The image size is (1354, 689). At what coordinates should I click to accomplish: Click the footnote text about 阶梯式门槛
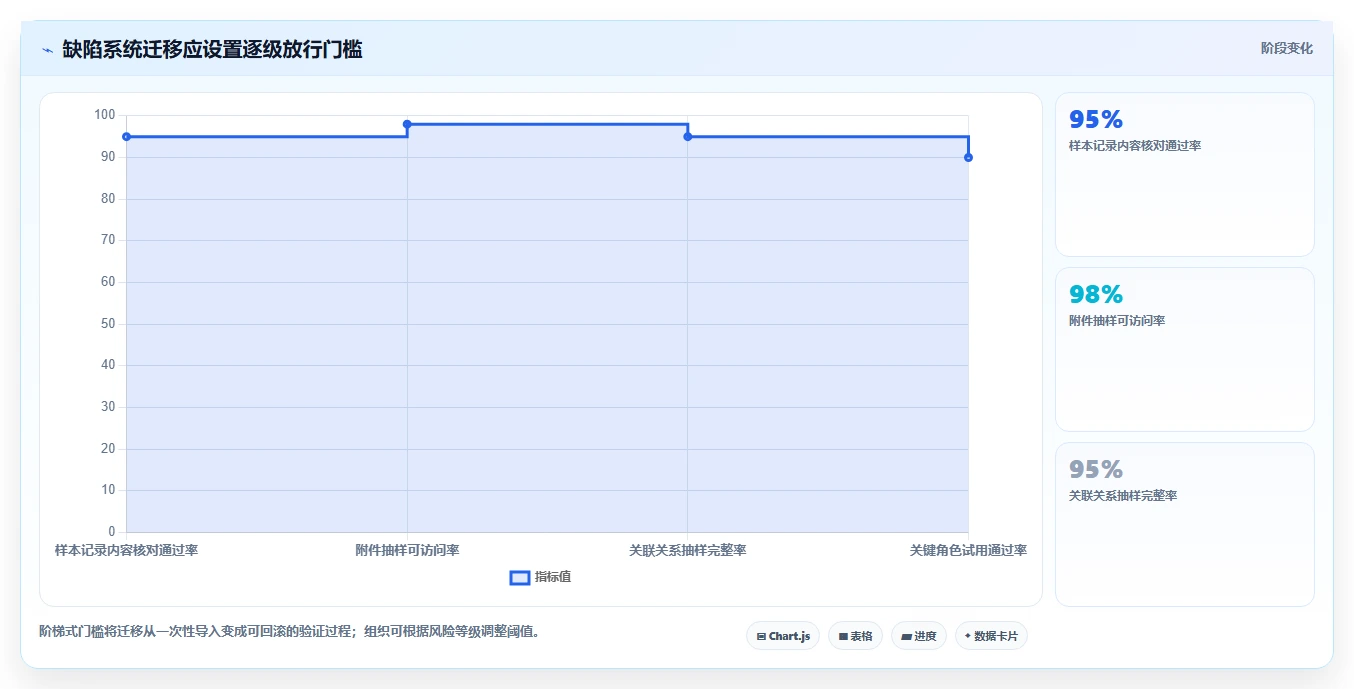[x=290, y=632]
